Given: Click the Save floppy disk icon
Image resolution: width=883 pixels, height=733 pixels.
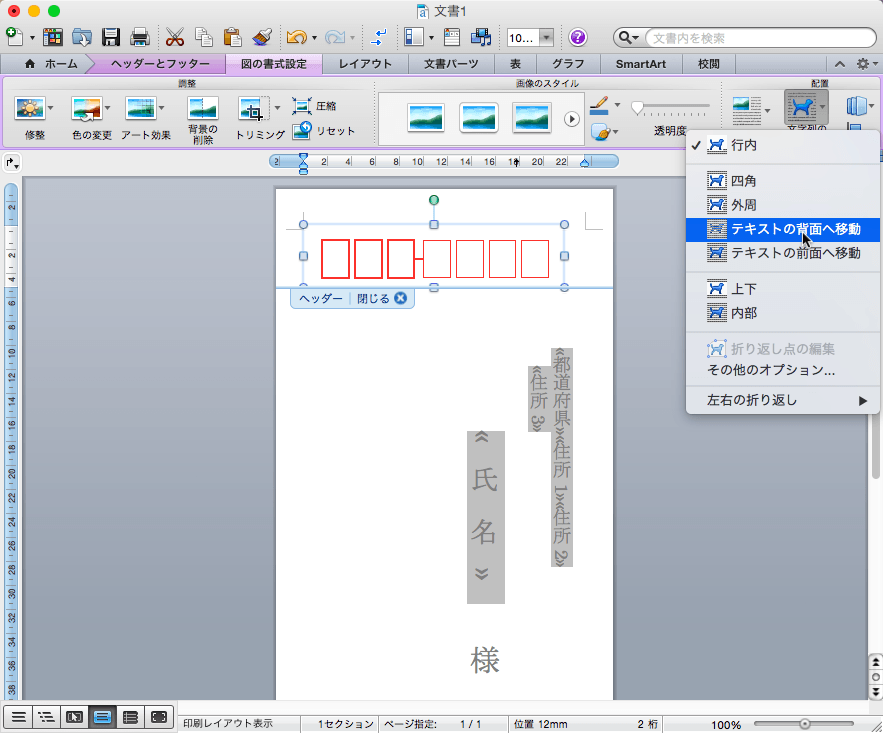Looking at the screenshot, I should [111, 38].
